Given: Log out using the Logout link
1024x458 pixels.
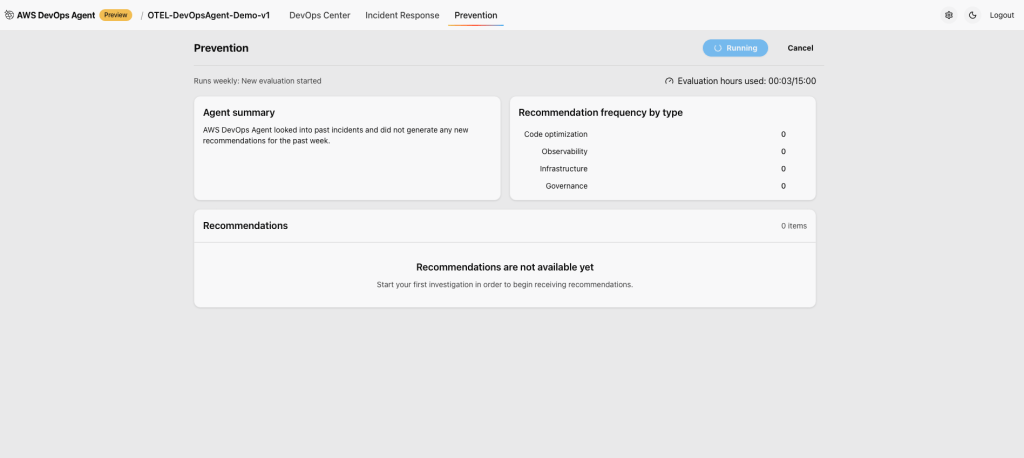Looking at the screenshot, I should (1001, 15).
